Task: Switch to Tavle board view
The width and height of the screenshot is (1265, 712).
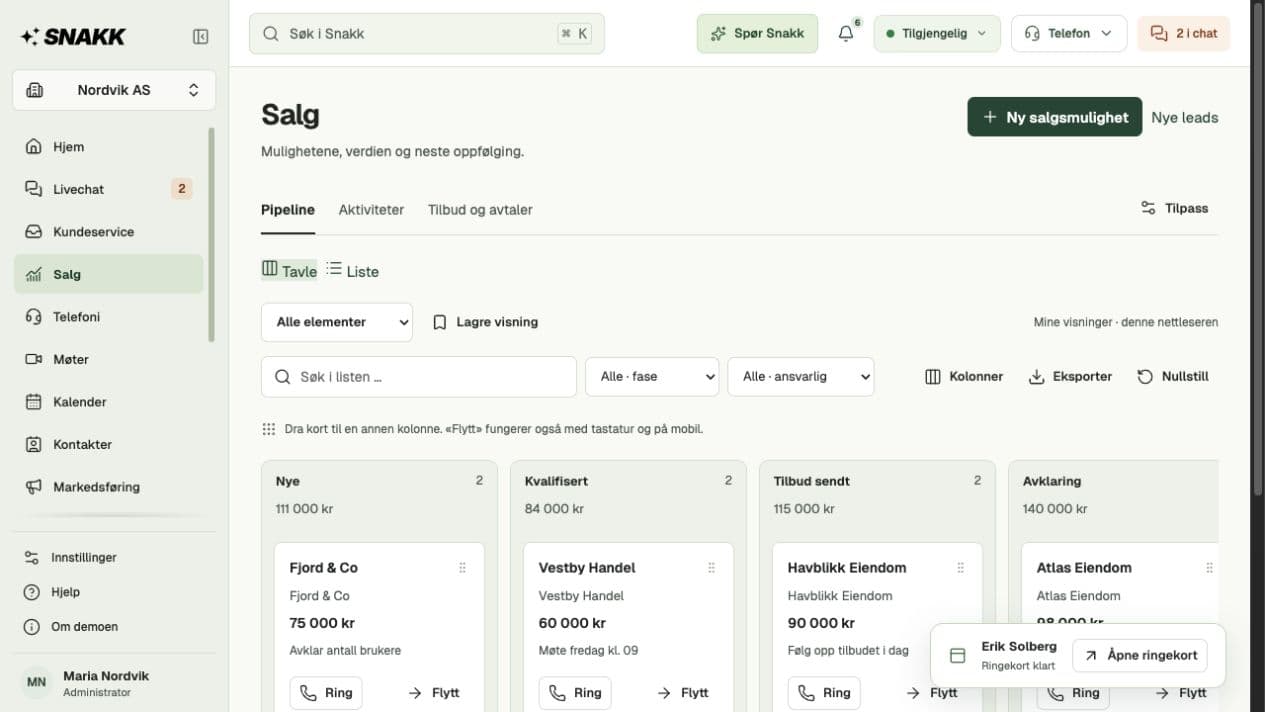Action: click(x=289, y=270)
